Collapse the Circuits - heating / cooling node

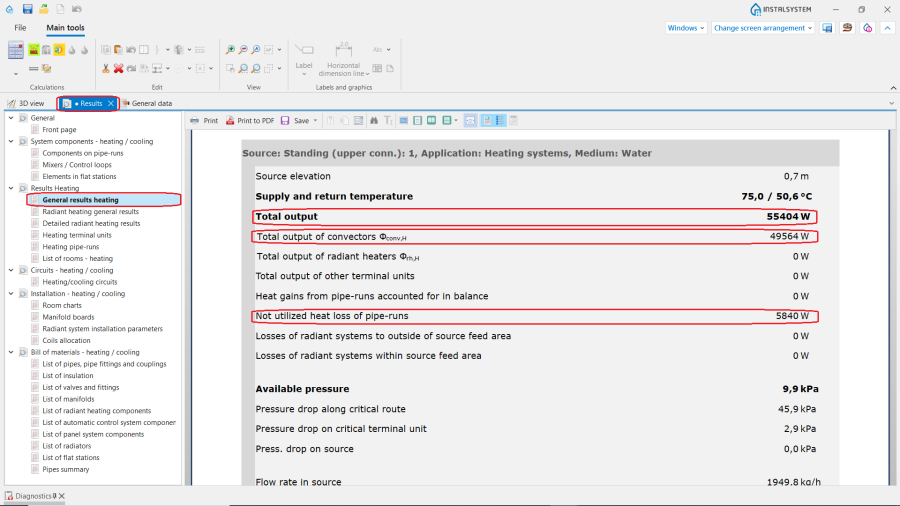coord(11,270)
